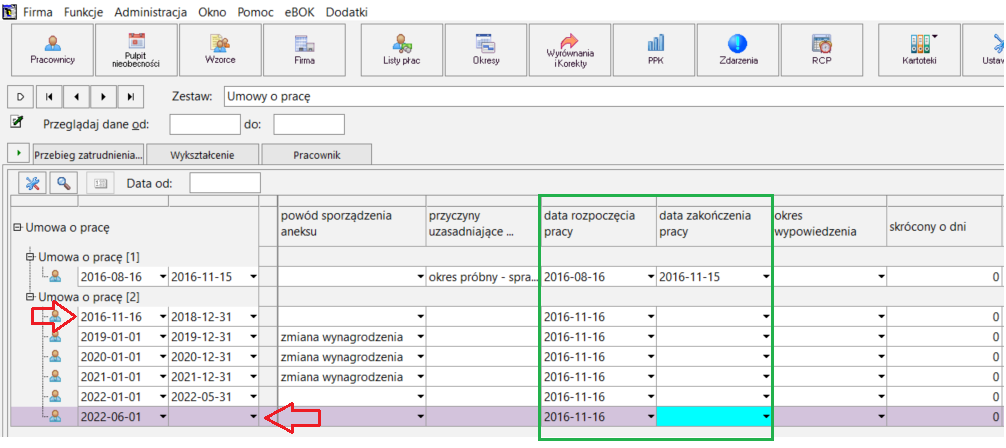
Task: Go to the first record navigation button
Action: (49, 97)
